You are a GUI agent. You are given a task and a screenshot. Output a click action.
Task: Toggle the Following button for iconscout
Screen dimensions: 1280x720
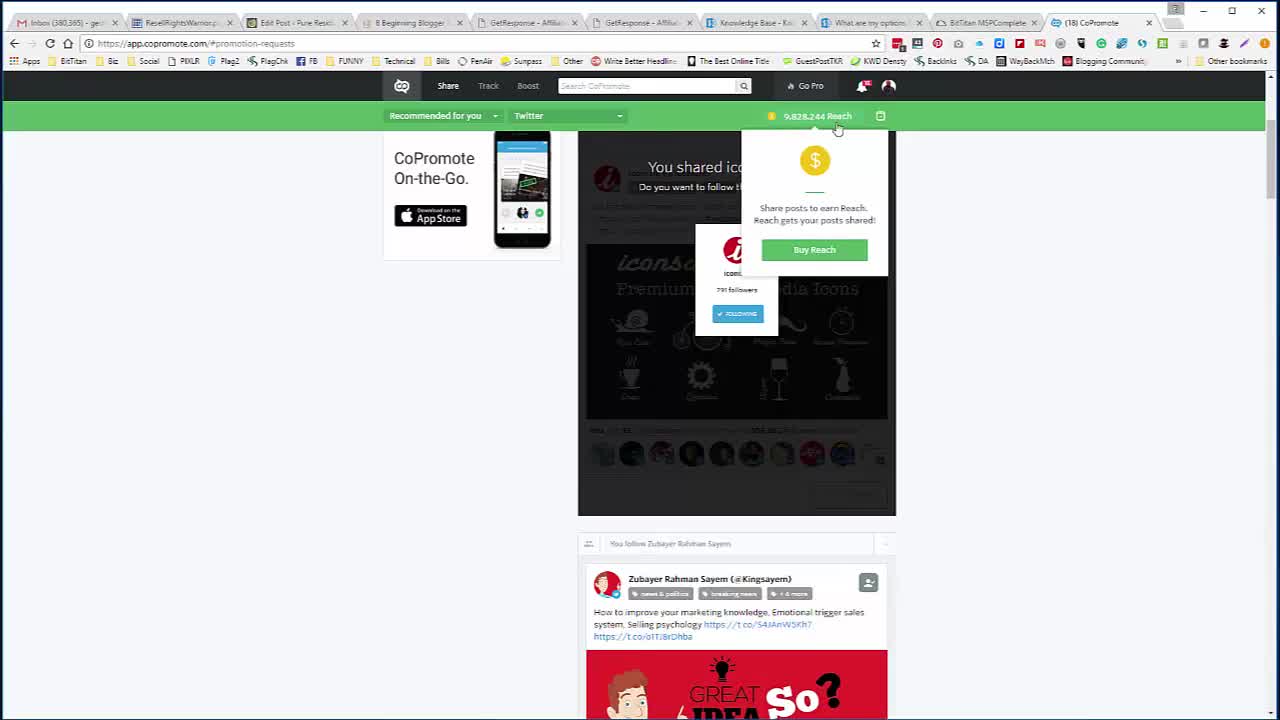(x=738, y=314)
